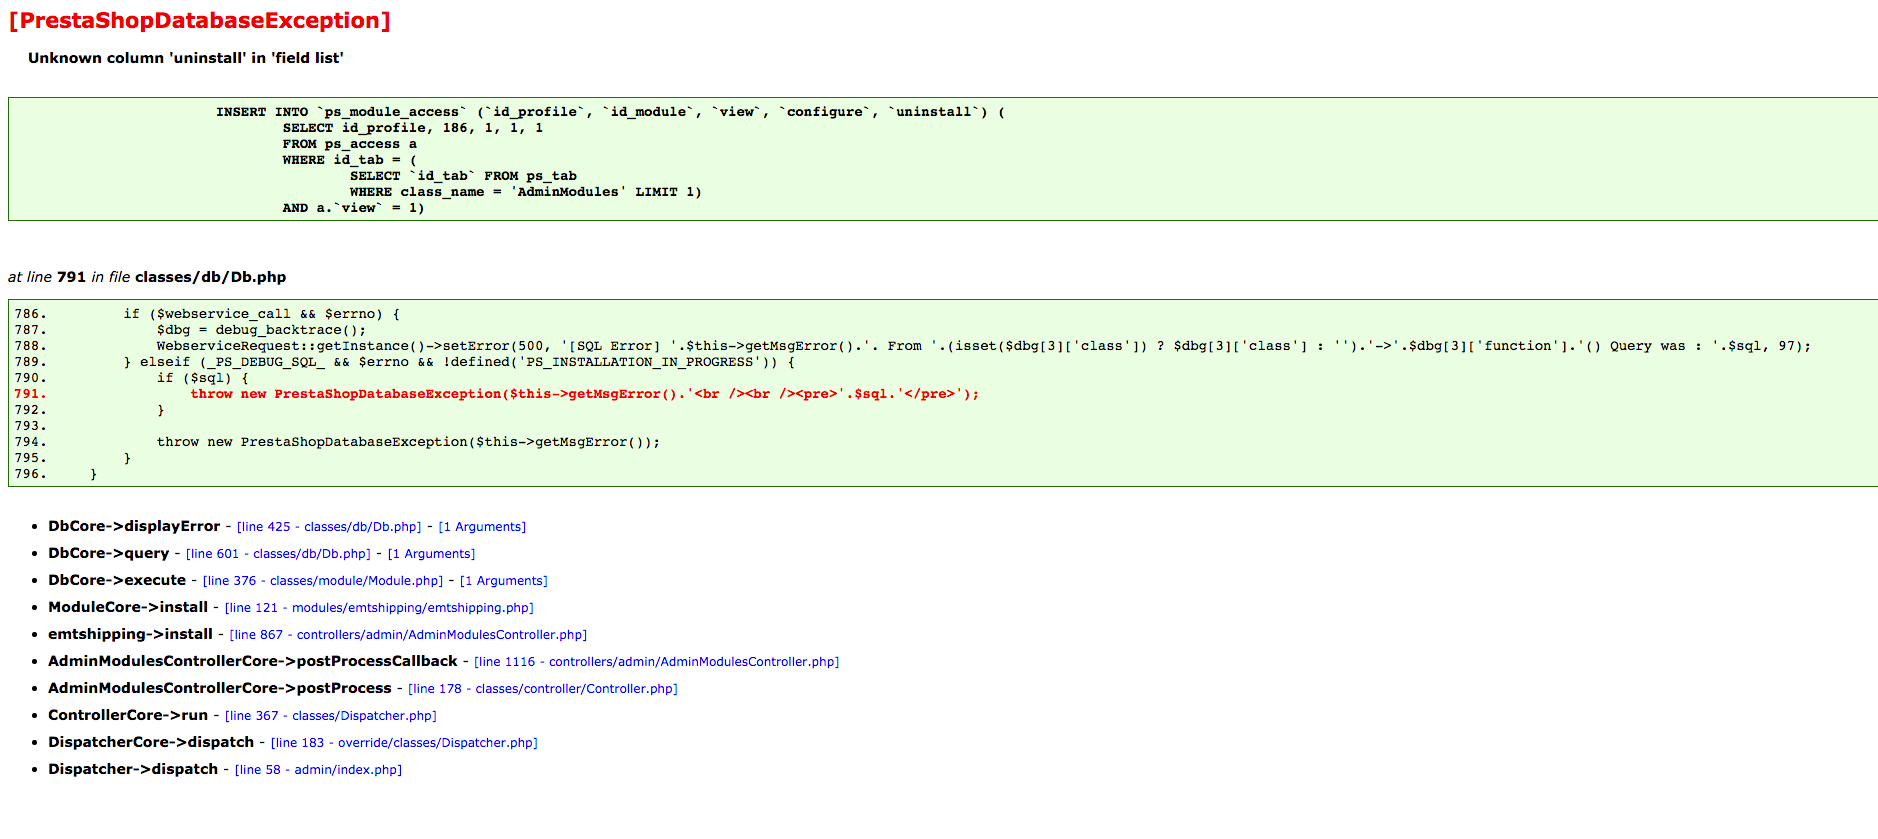Click code line 788 'WebserviceRequest::getInstance()'
This screenshot has width=1878, height=839.
984,346
